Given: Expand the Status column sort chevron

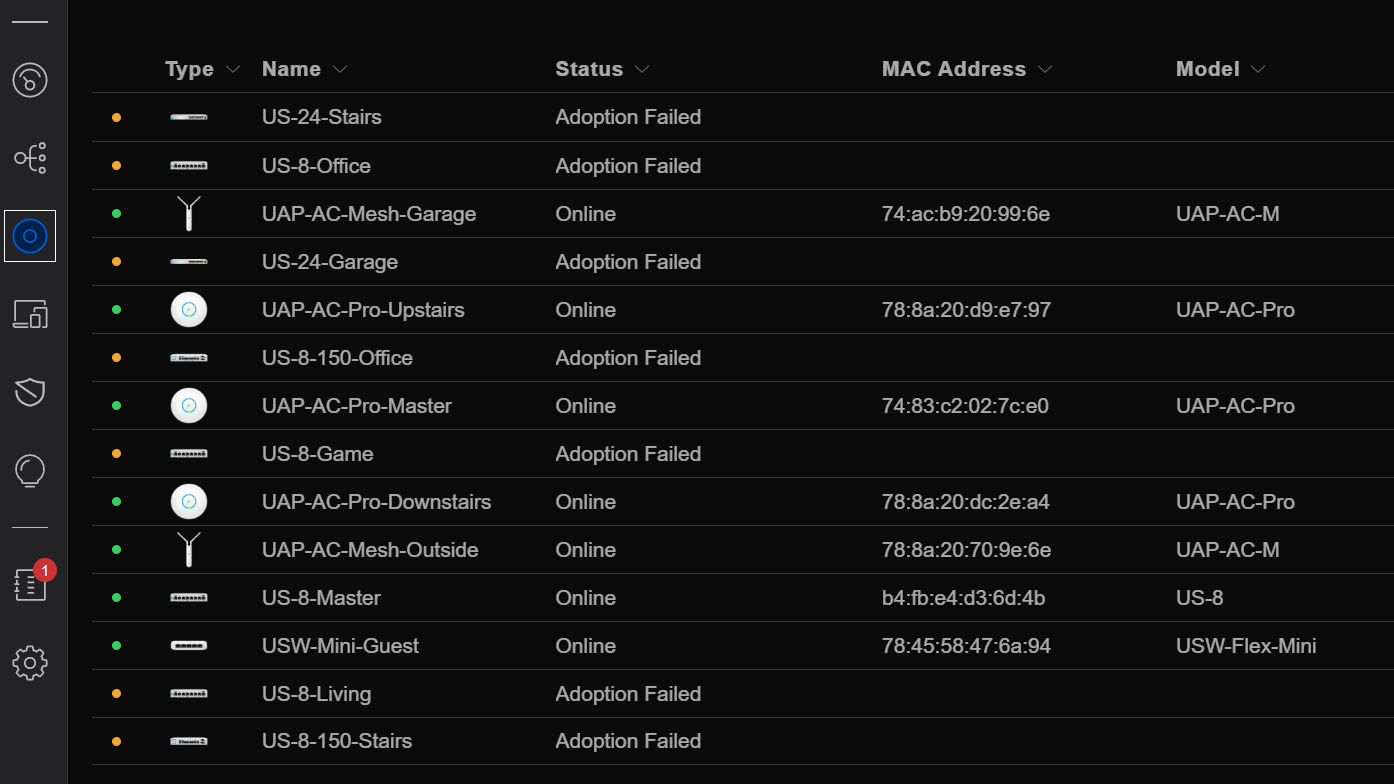Looking at the screenshot, I should [x=642, y=69].
